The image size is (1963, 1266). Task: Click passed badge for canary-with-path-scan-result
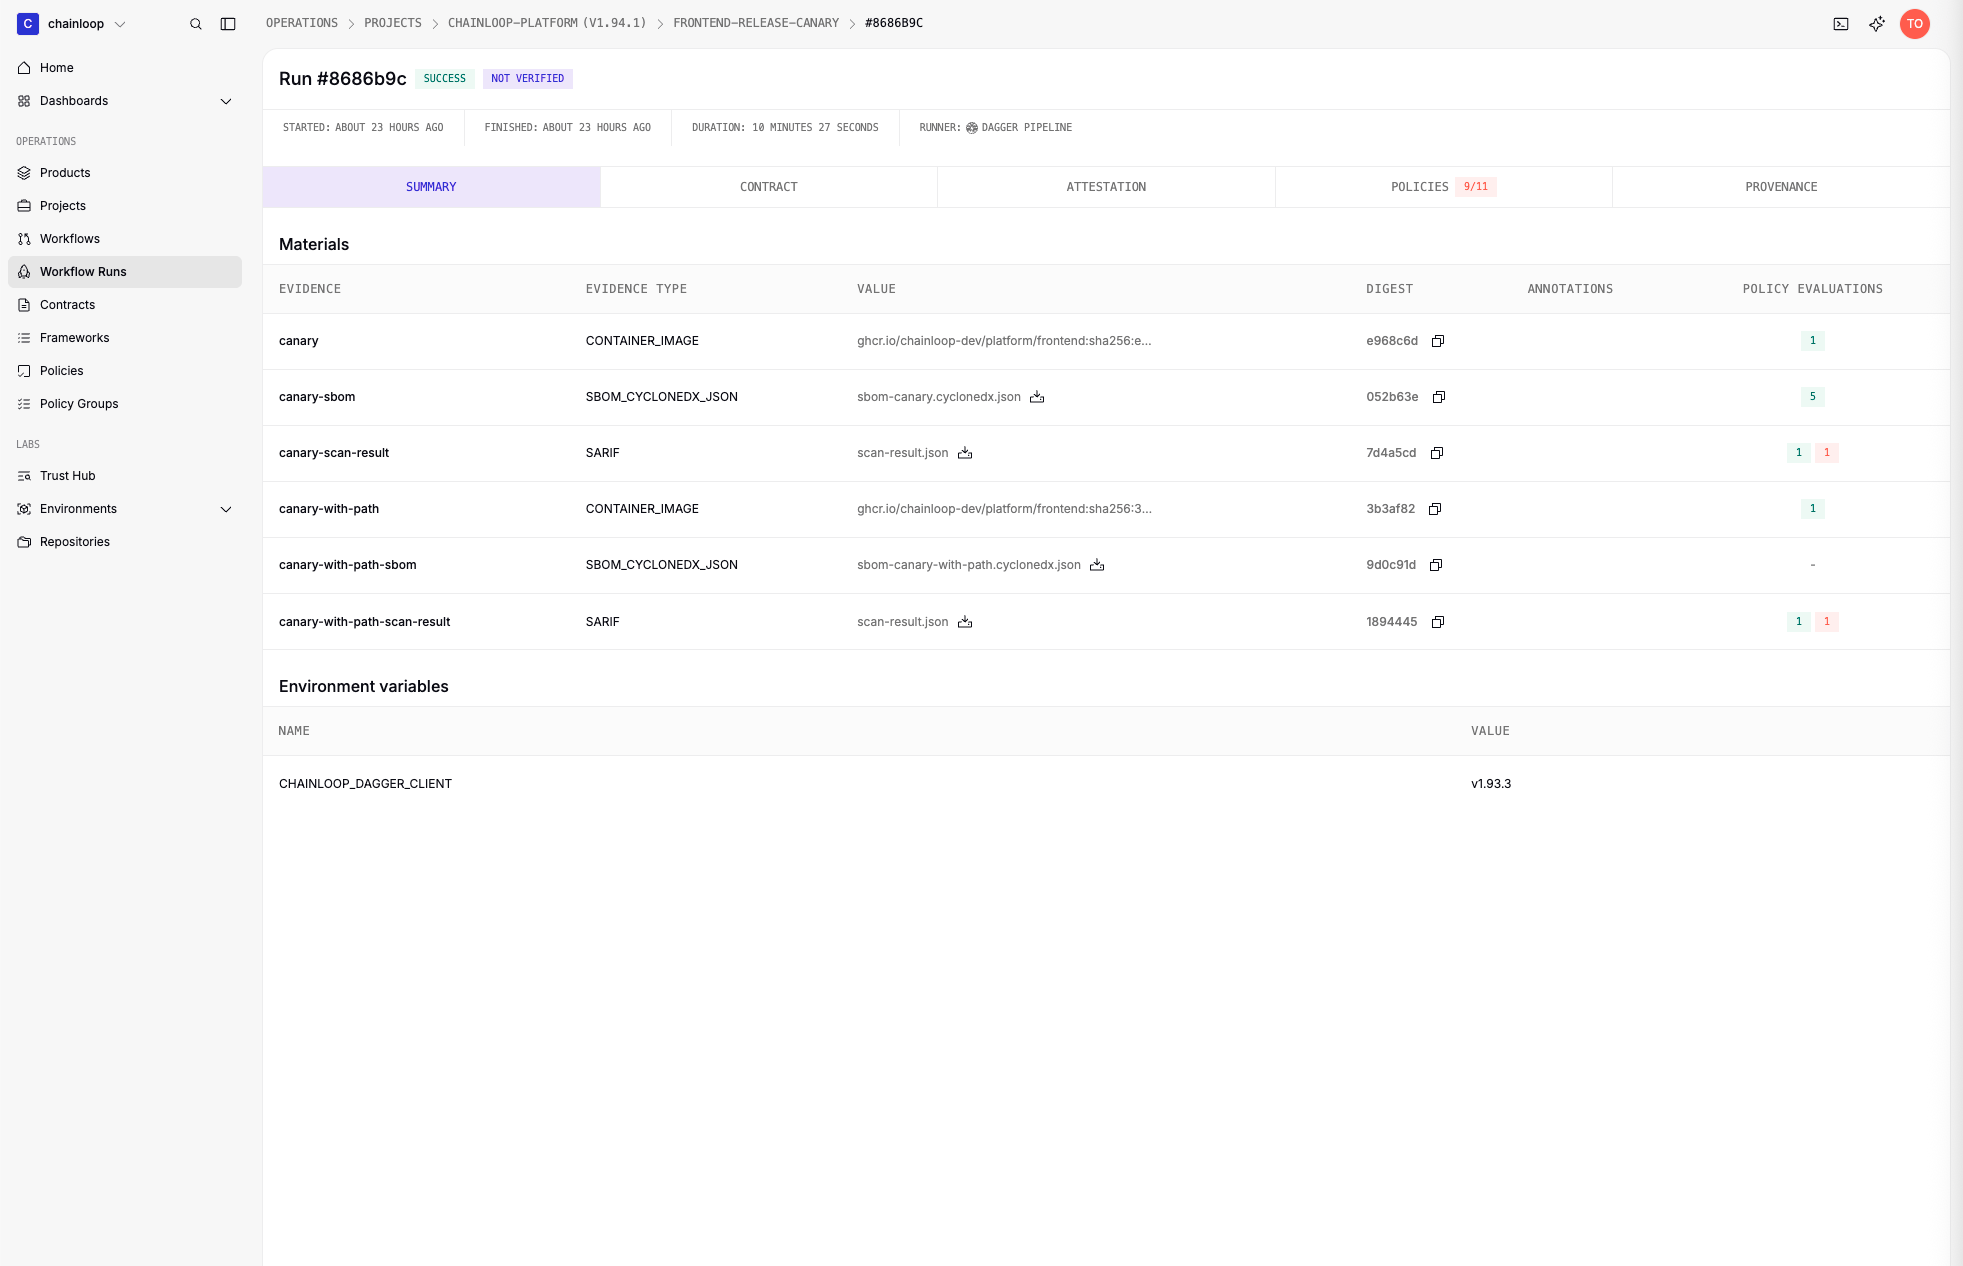1798,622
